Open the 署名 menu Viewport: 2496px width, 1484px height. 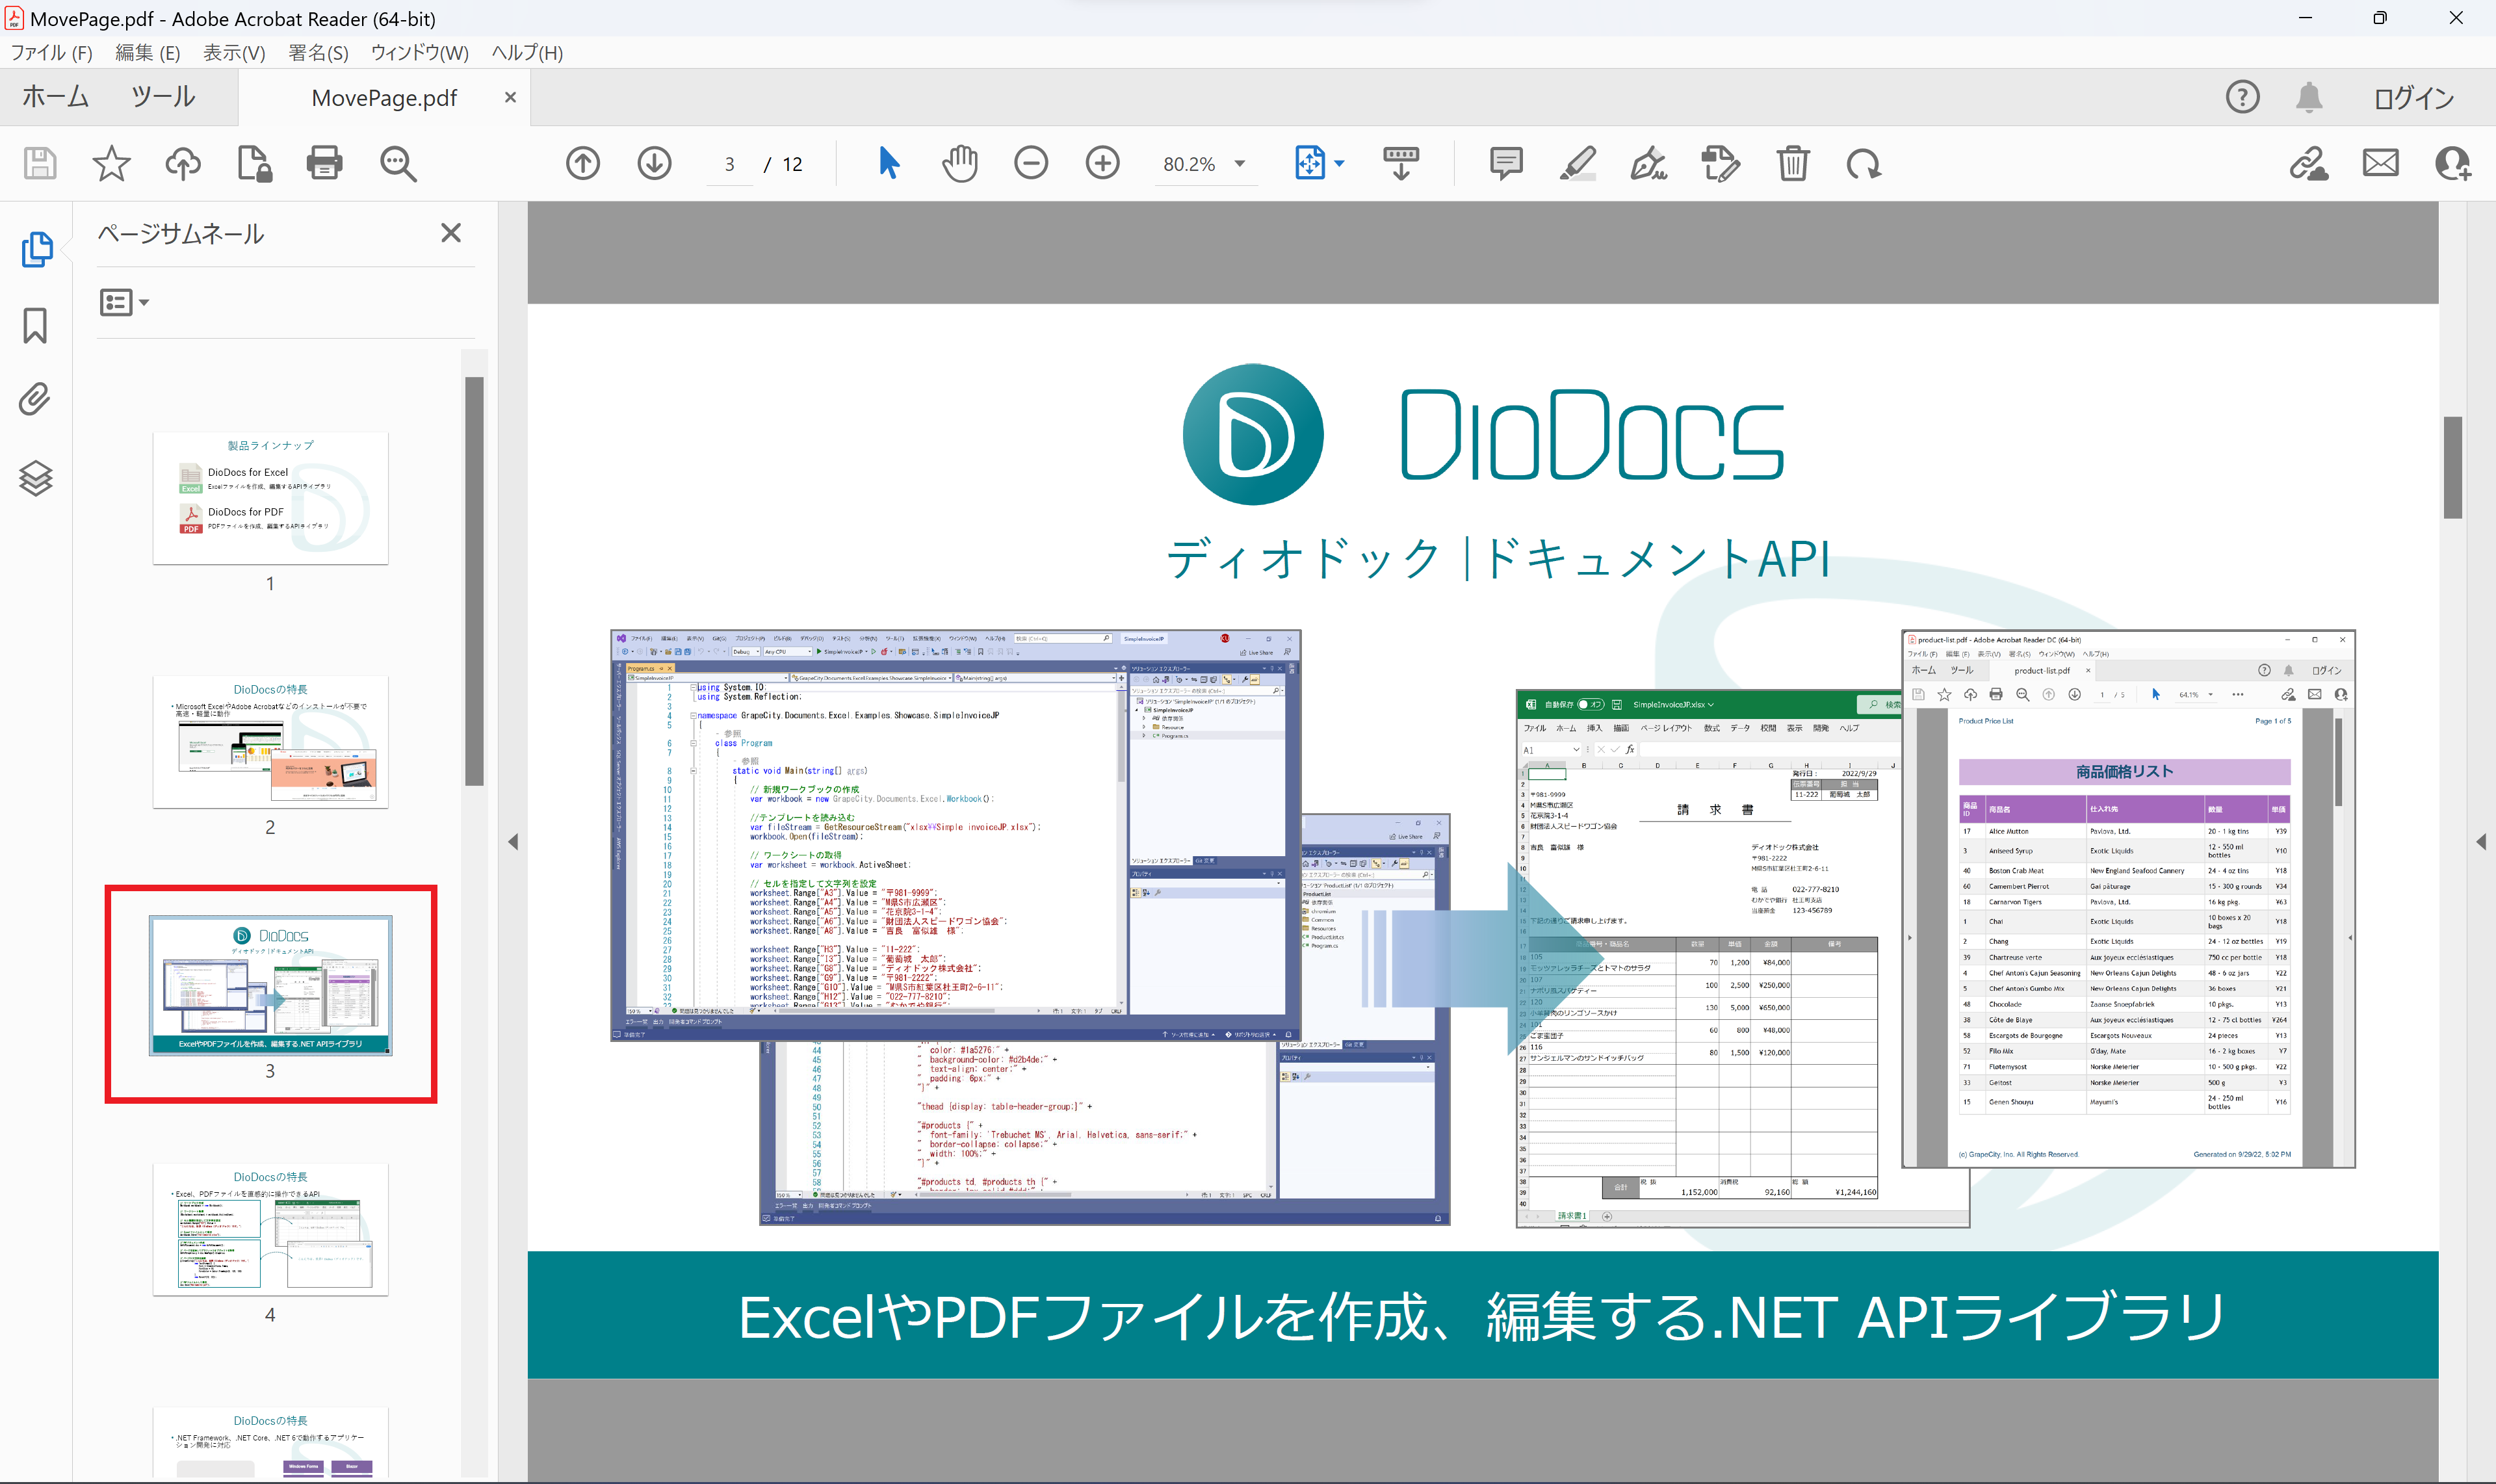pyautogui.click(x=318, y=53)
